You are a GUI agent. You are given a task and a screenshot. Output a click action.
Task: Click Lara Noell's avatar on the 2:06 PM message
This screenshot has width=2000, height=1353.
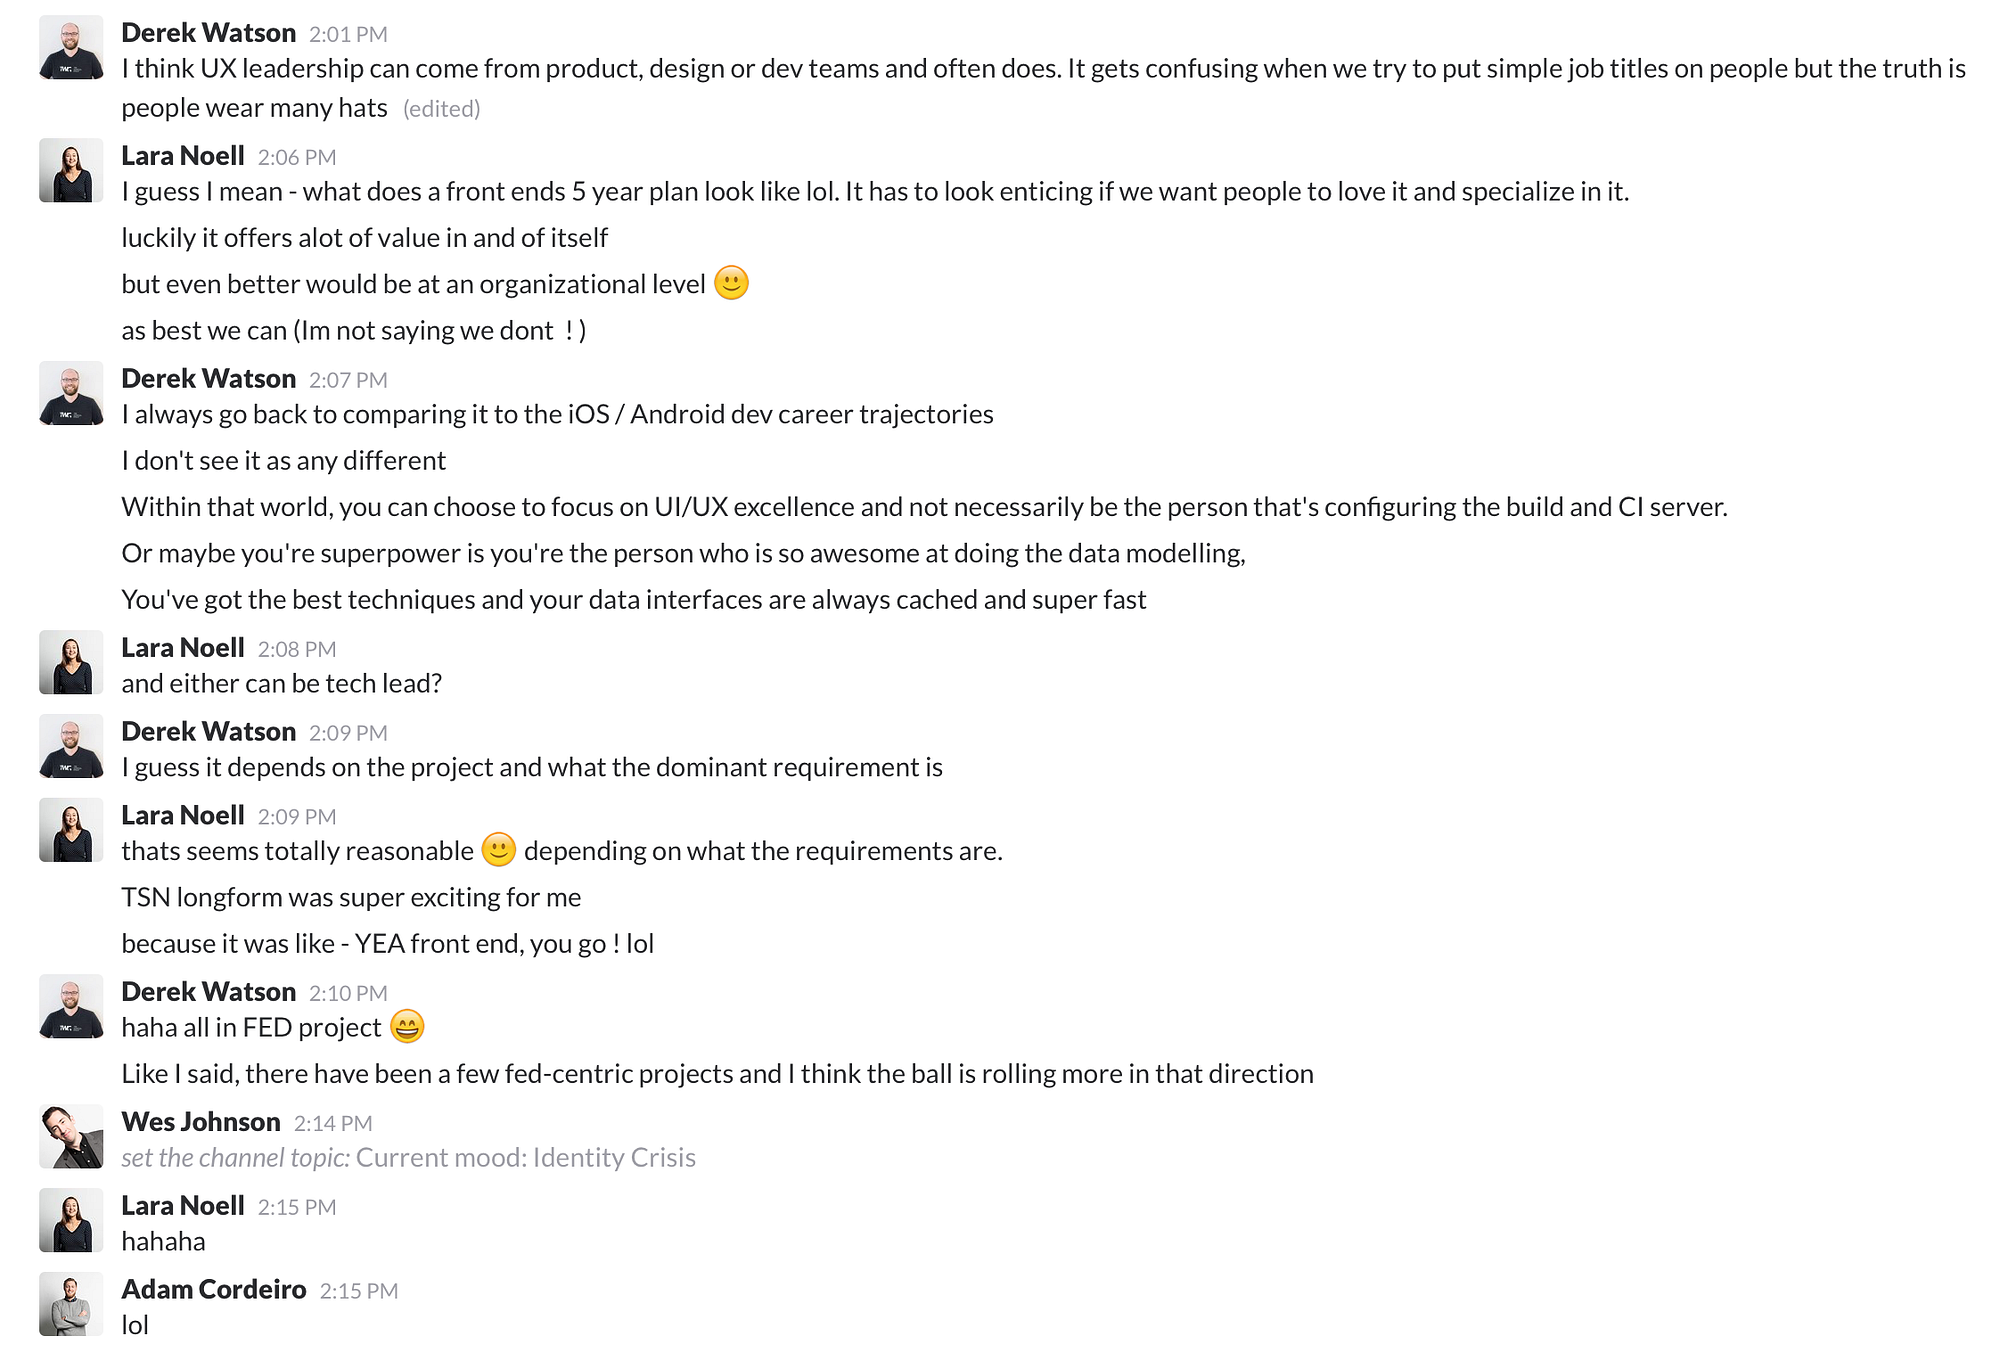coord(71,170)
